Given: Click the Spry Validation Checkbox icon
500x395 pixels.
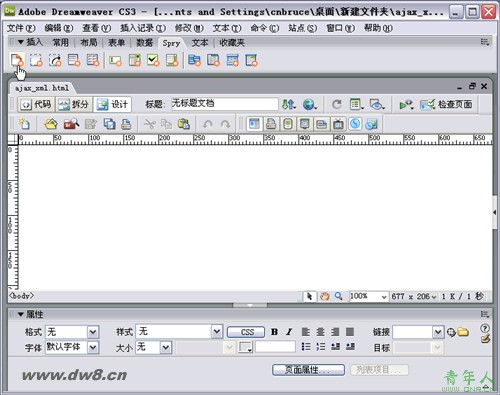Looking at the screenshot, I should coord(153,60).
